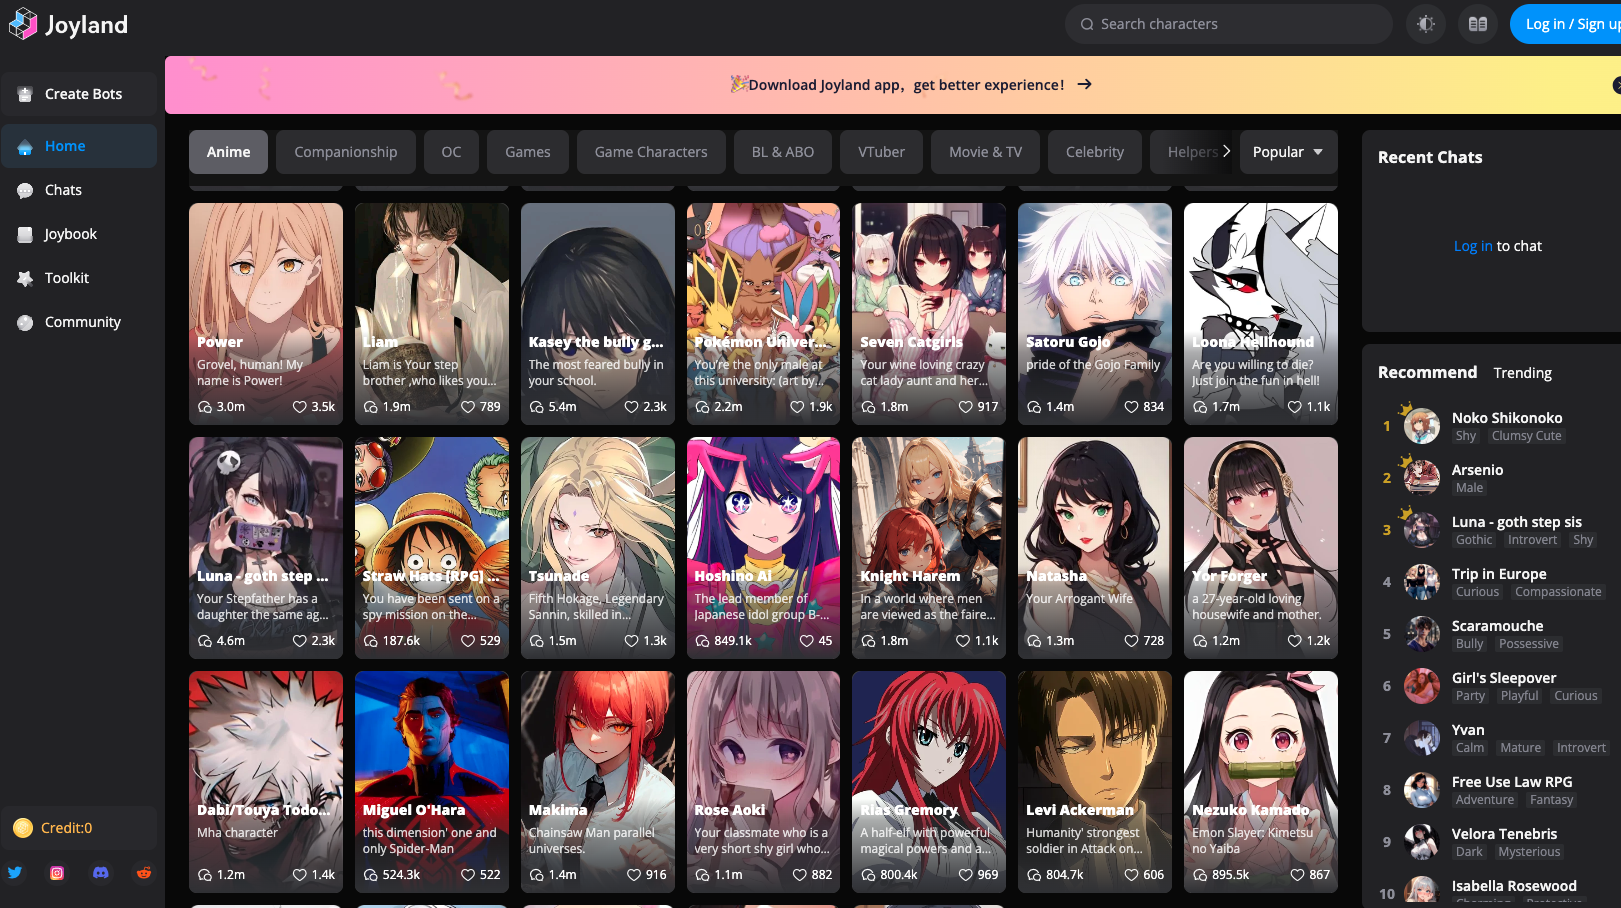1621x908 pixels.
Task: Click the heart on Nezuko Kamado card
Action: pos(1297,875)
